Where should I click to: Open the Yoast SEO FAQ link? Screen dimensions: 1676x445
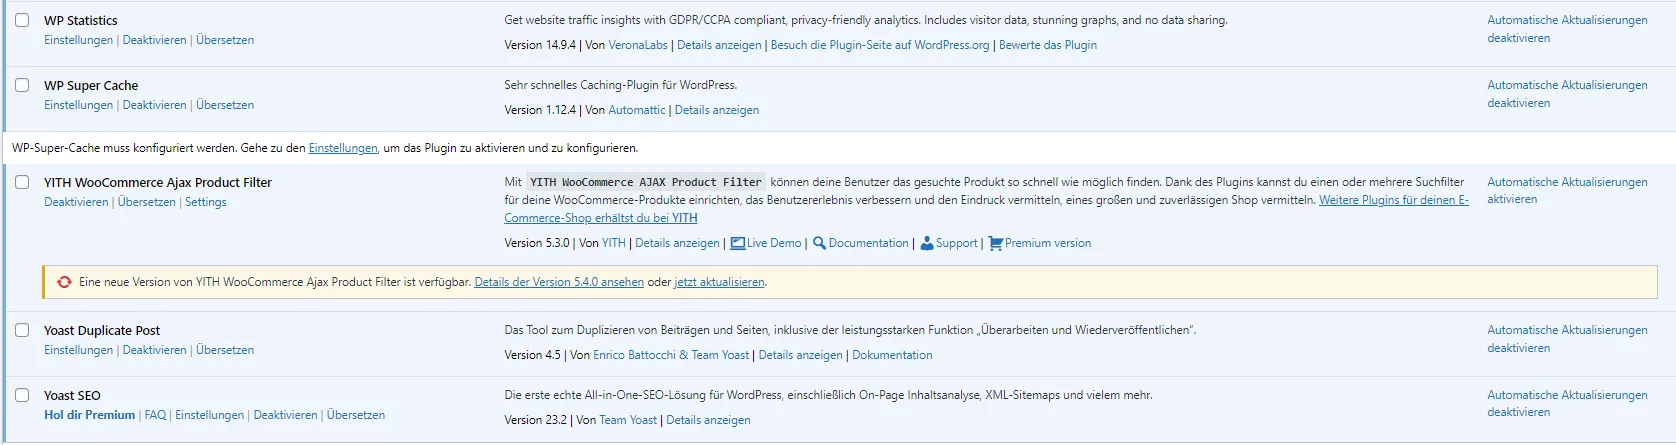155,415
